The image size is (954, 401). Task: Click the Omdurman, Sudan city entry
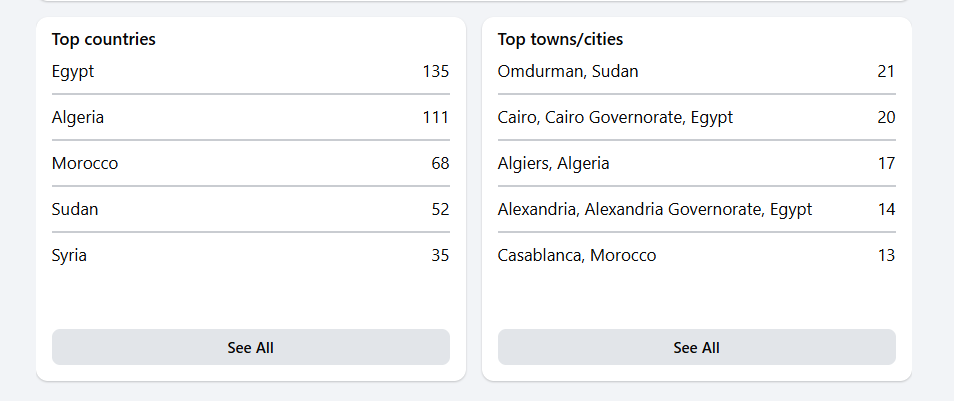click(x=568, y=71)
